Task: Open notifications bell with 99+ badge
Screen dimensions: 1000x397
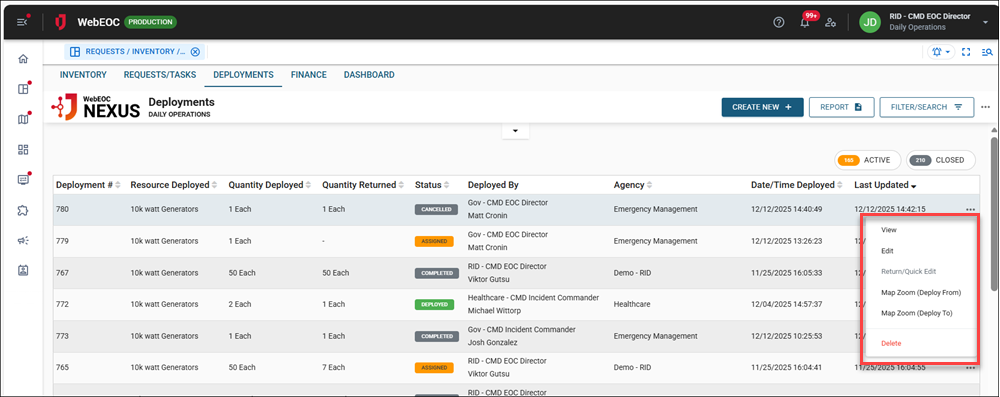Action: point(805,22)
